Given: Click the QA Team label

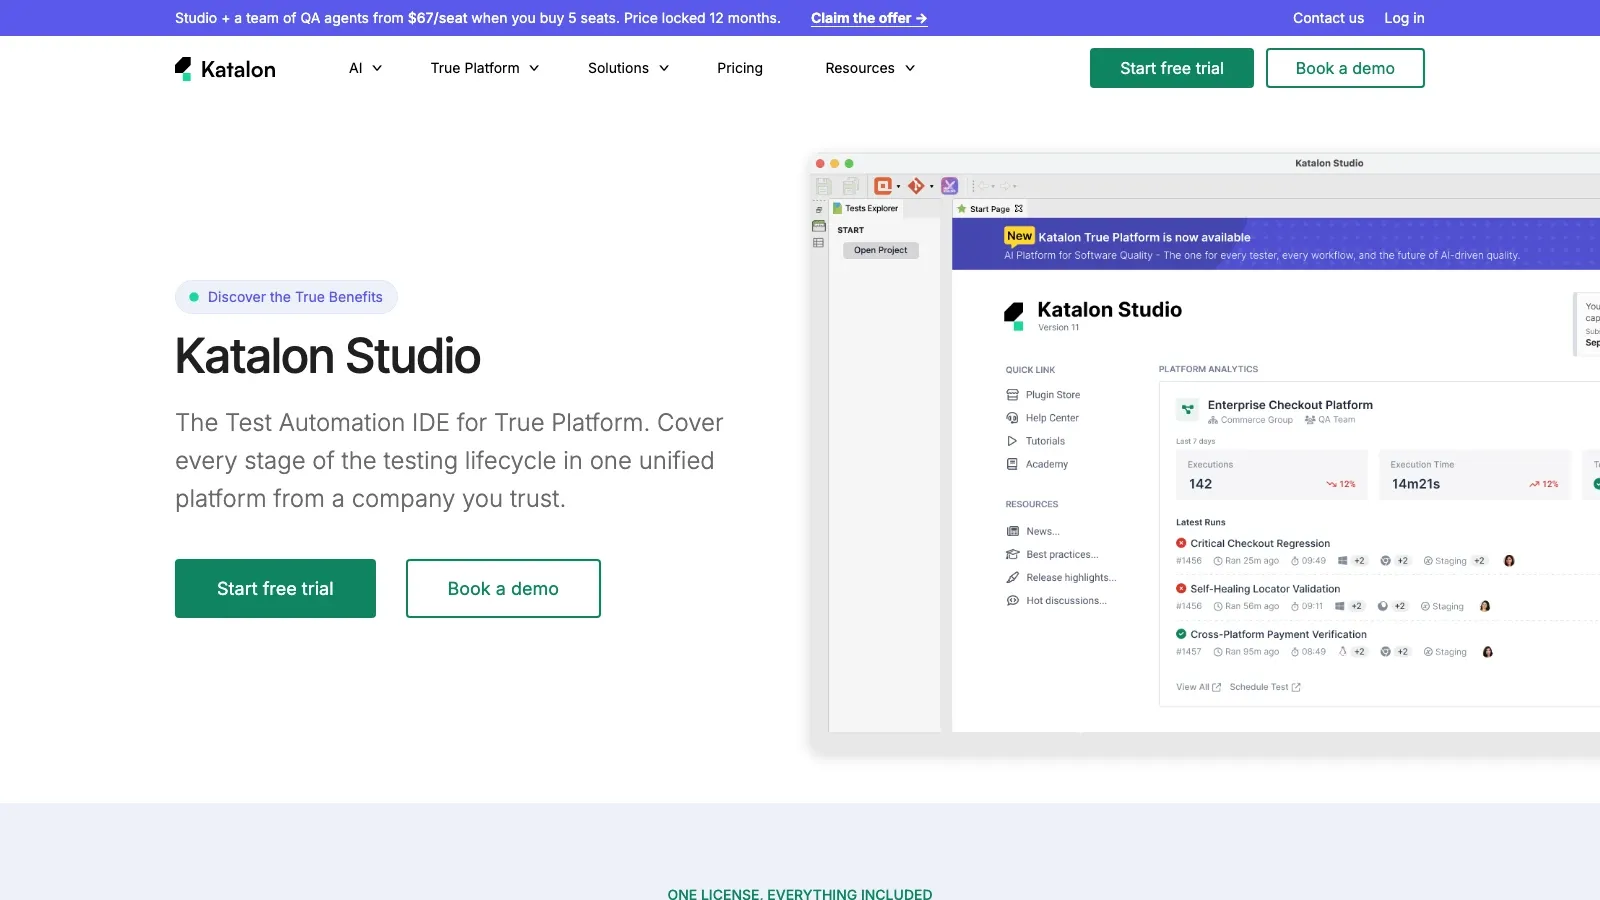Looking at the screenshot, I should coord(1330,420).
